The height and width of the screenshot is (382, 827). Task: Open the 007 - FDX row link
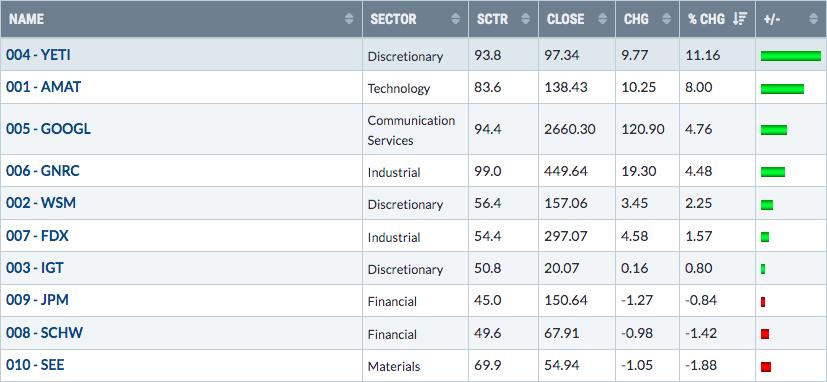(x=37, y=235)
